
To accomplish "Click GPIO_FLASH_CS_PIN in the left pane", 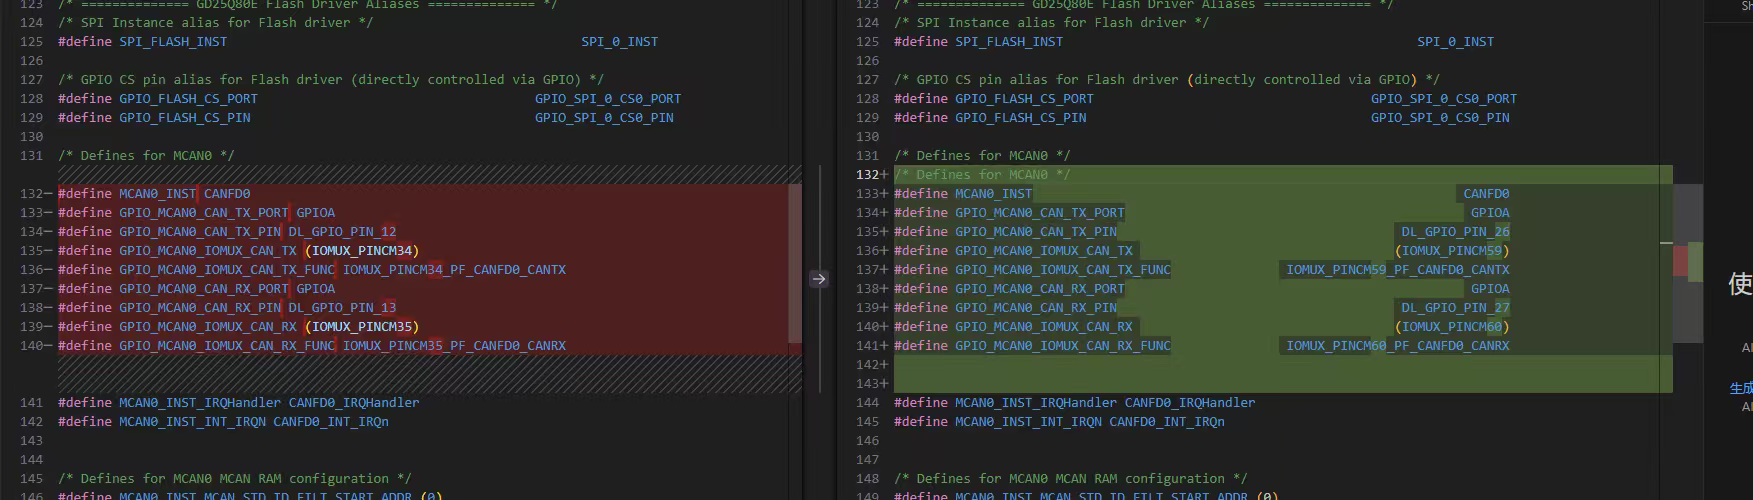I will pos(185,117).
